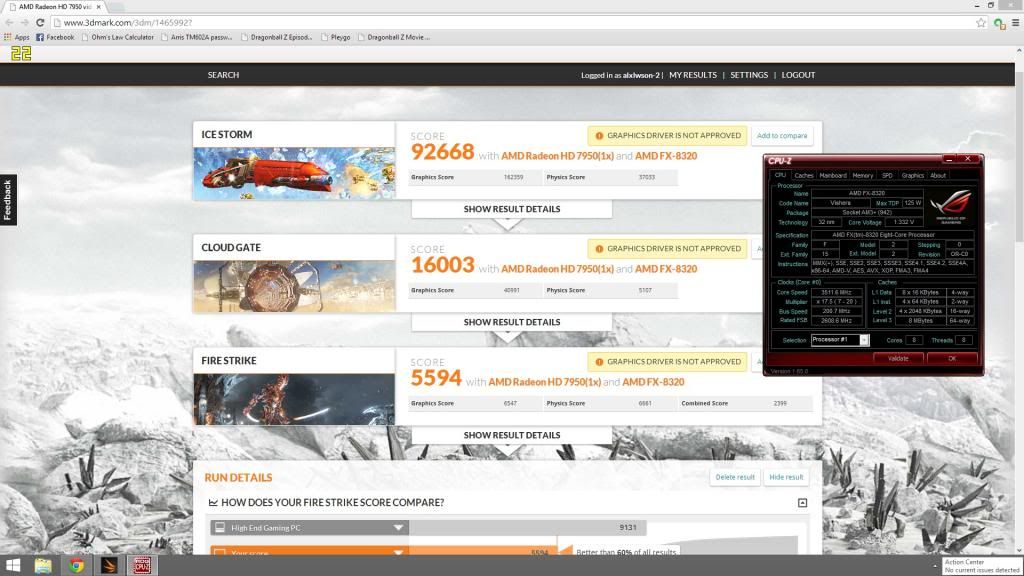The image size is (1024, 576).
Task: Click AMD Radeon HD 7950 link under Cloud Gate
Action: [x=557, y=269]
